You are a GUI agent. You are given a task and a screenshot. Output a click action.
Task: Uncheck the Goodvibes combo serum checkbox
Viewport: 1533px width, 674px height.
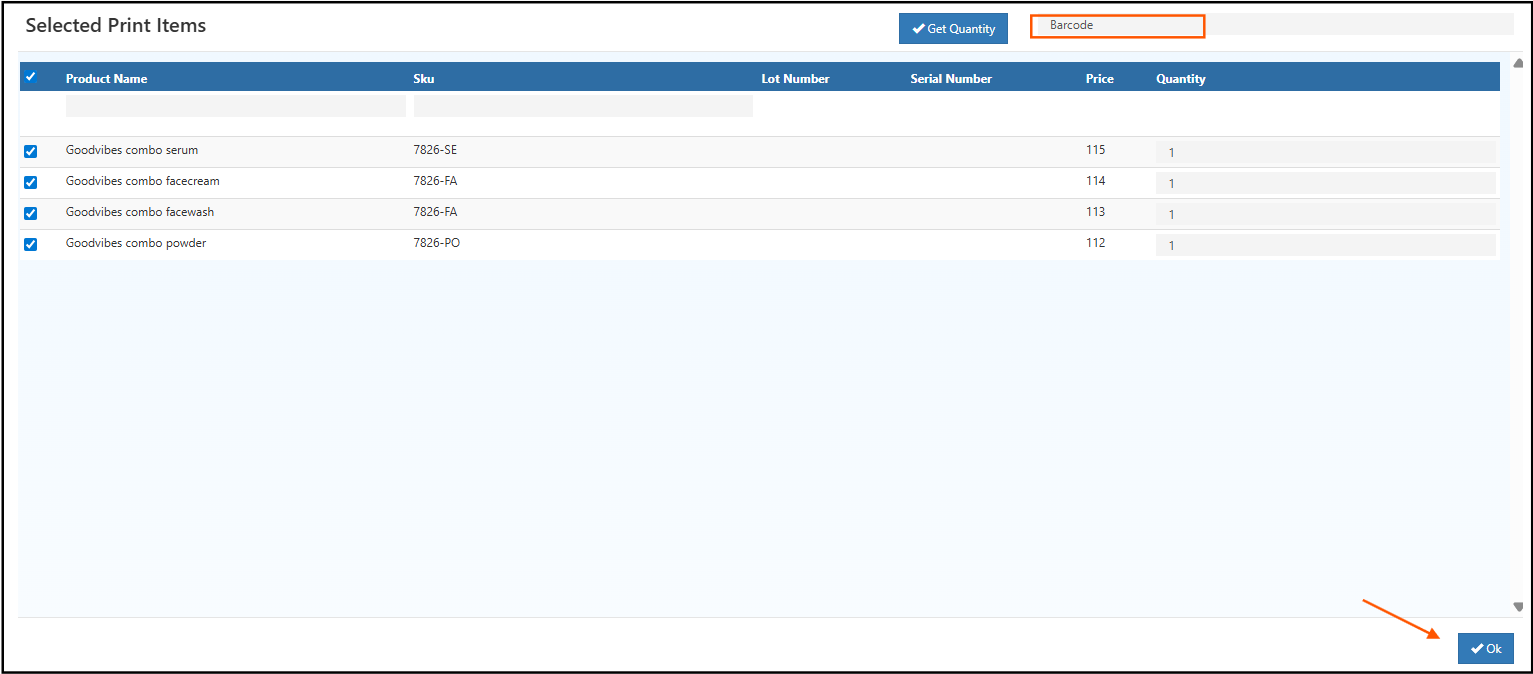pos(30,151)
